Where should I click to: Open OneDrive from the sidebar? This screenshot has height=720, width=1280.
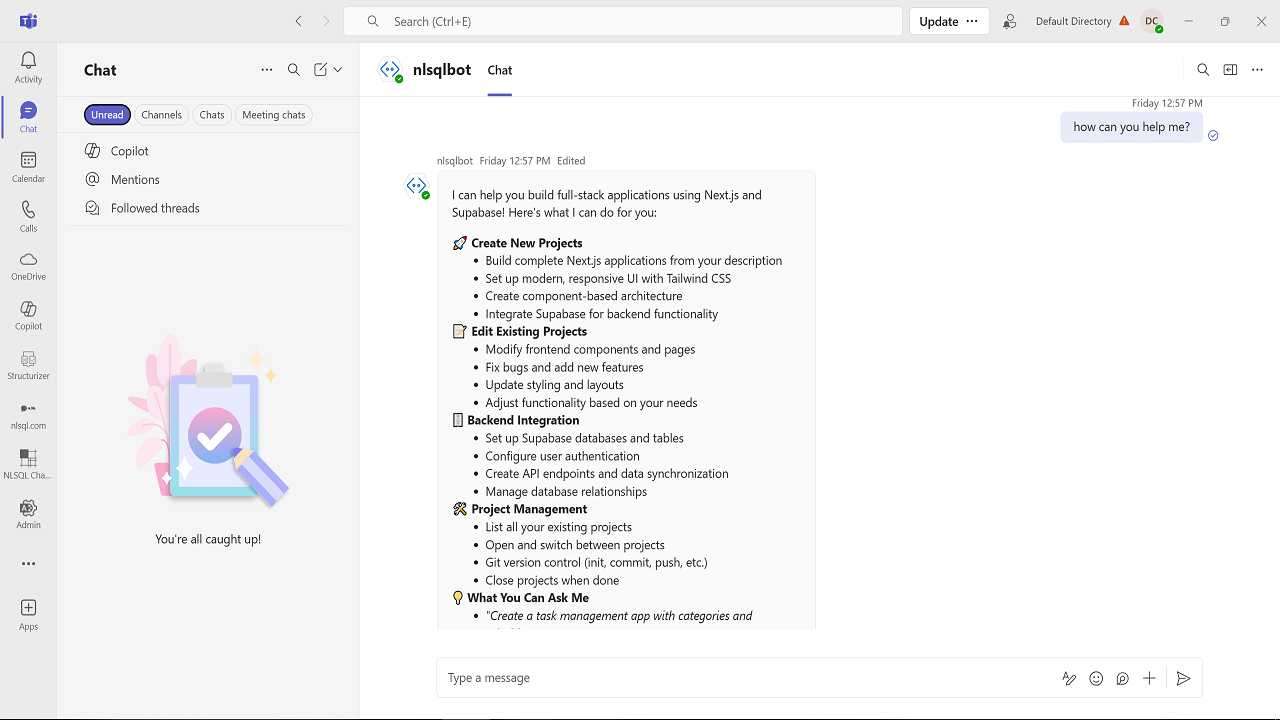pos(28,266)
